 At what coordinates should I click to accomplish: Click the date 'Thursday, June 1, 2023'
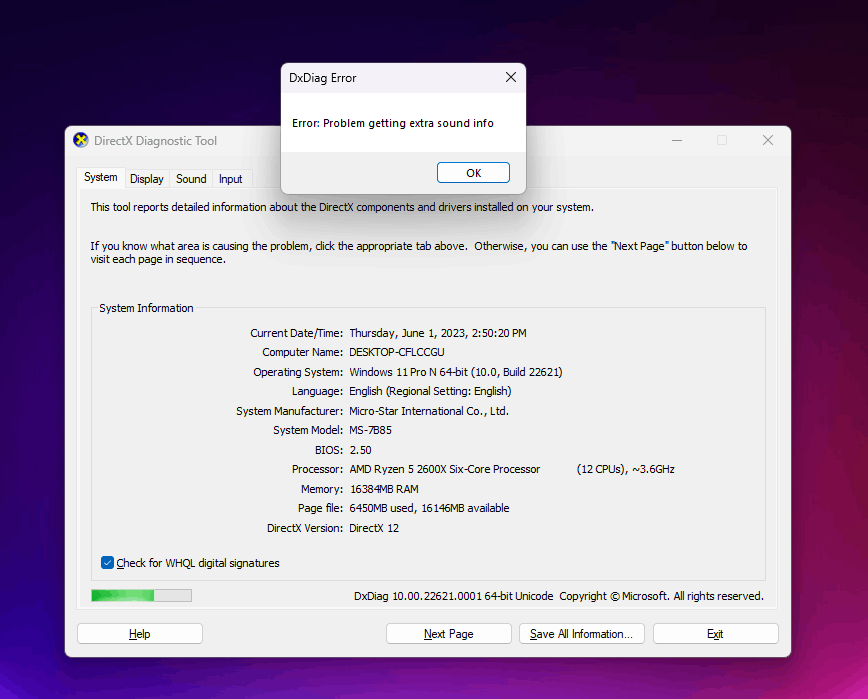[x=407, y=333]
